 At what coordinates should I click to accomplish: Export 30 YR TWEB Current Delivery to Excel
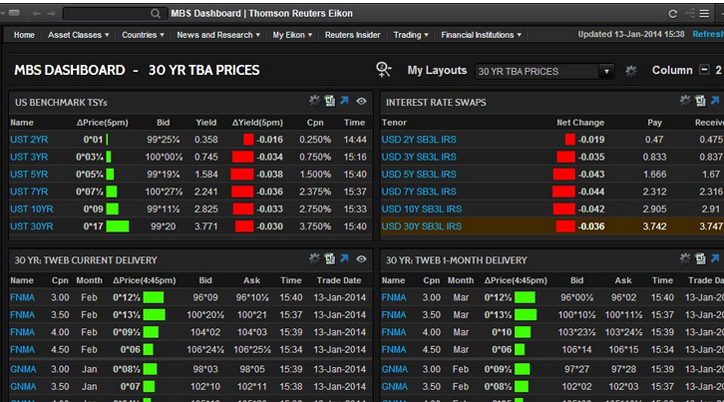click(329, 260)
